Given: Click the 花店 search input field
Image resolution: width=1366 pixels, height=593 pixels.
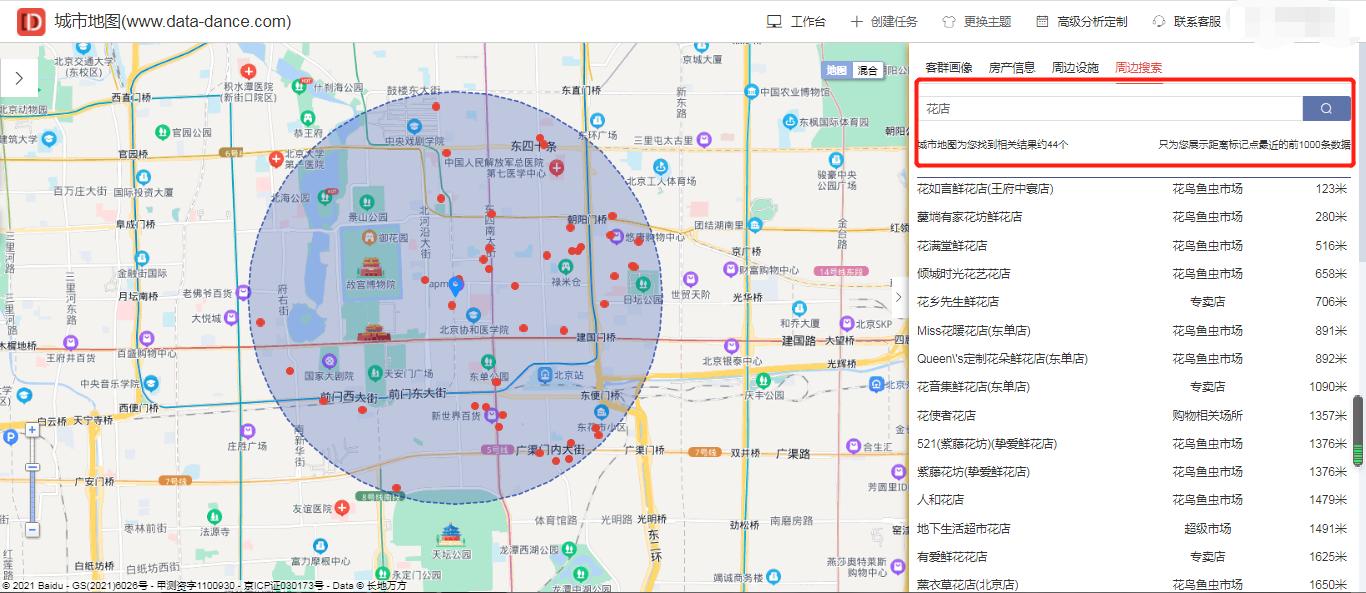Looking at the screenshot, I should (x=1100, y=108).
